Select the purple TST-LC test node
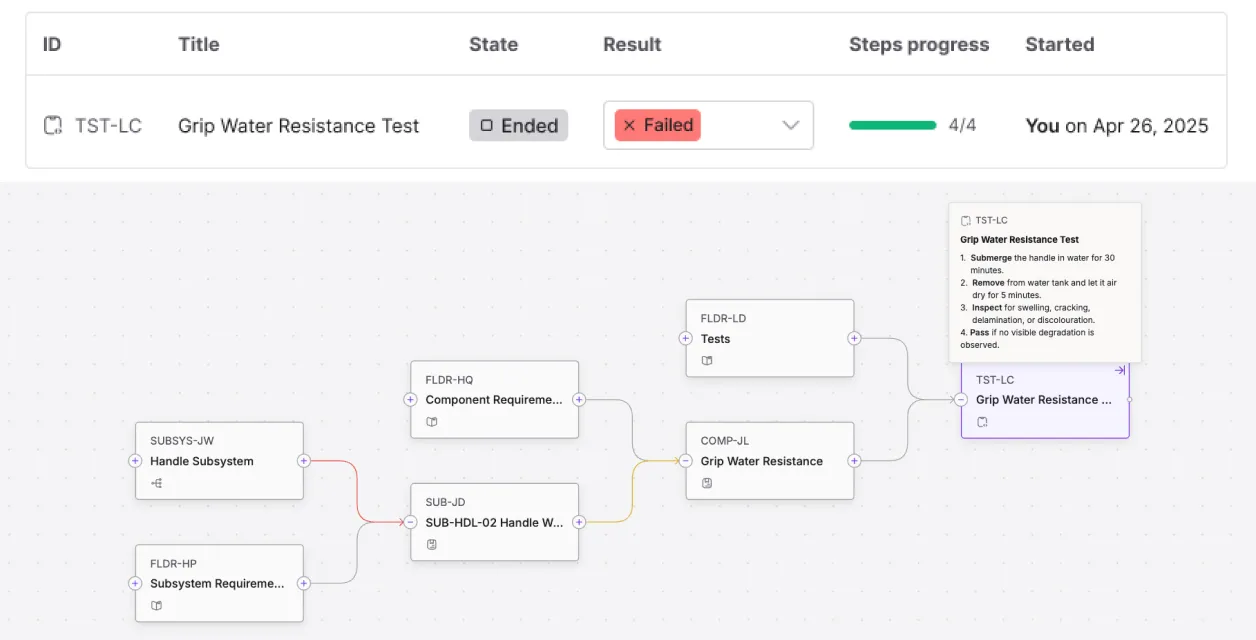The image size is (1256, 640). [x=1045, y=400]
